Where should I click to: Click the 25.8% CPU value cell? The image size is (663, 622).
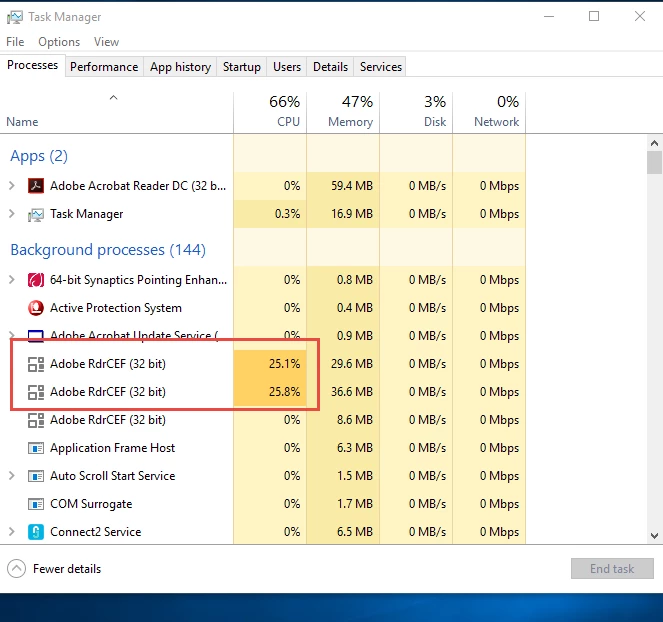point(270,392)
